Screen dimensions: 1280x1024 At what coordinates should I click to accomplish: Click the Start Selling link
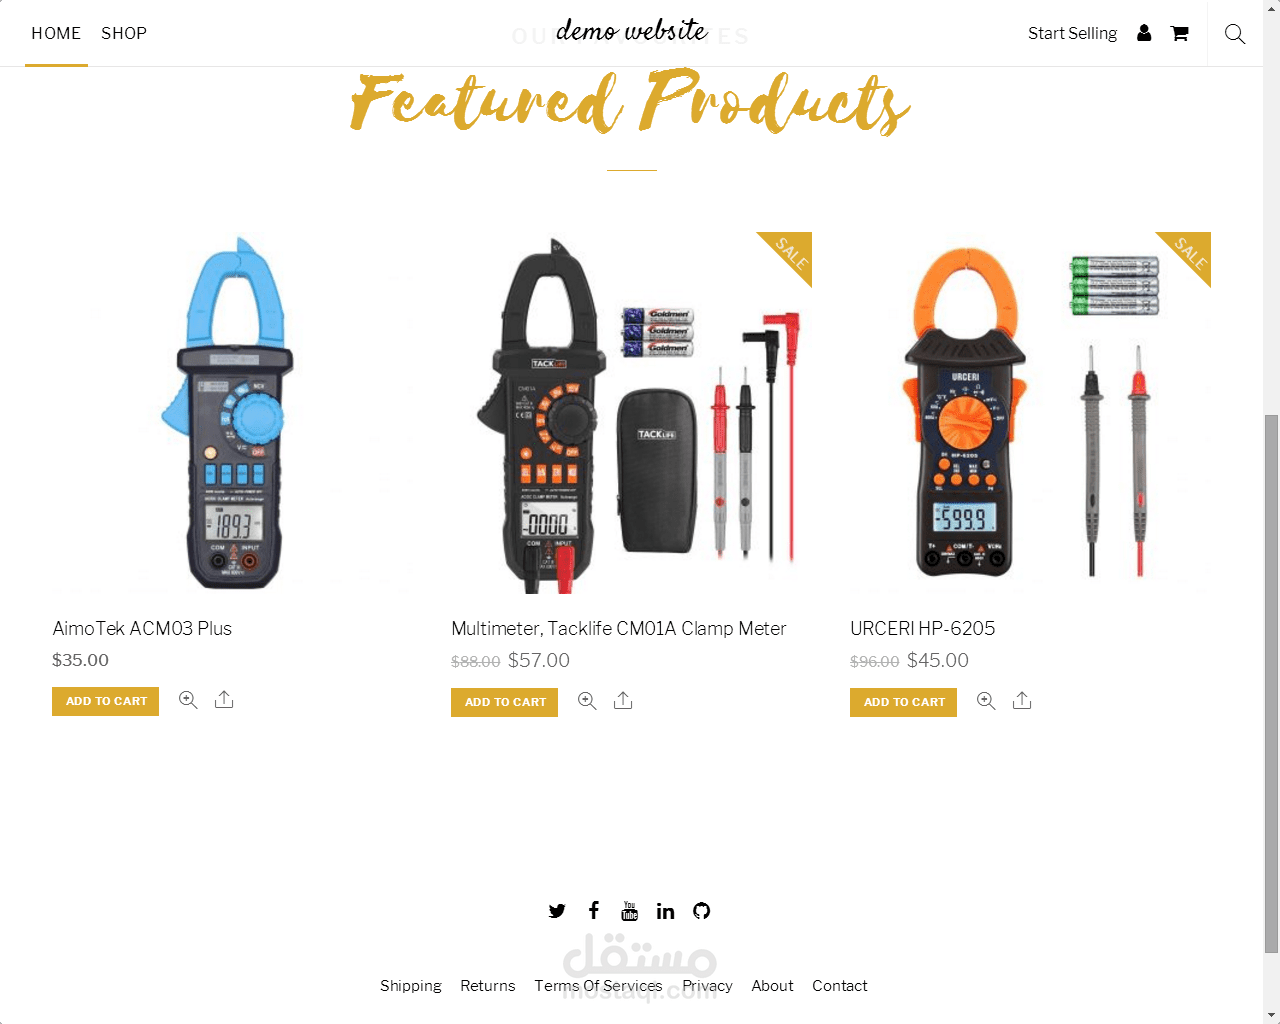point(1072,33)
